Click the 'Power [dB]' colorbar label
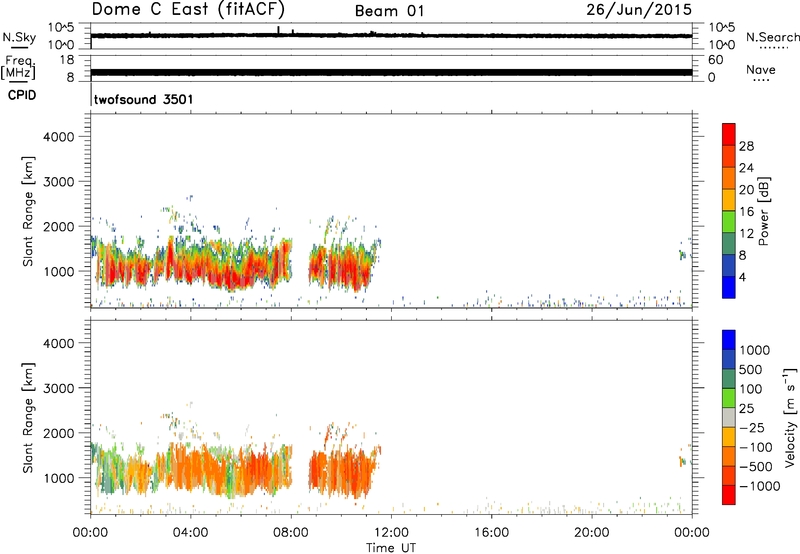This screenshot has height=554, width=800. [x=763, y=211]
